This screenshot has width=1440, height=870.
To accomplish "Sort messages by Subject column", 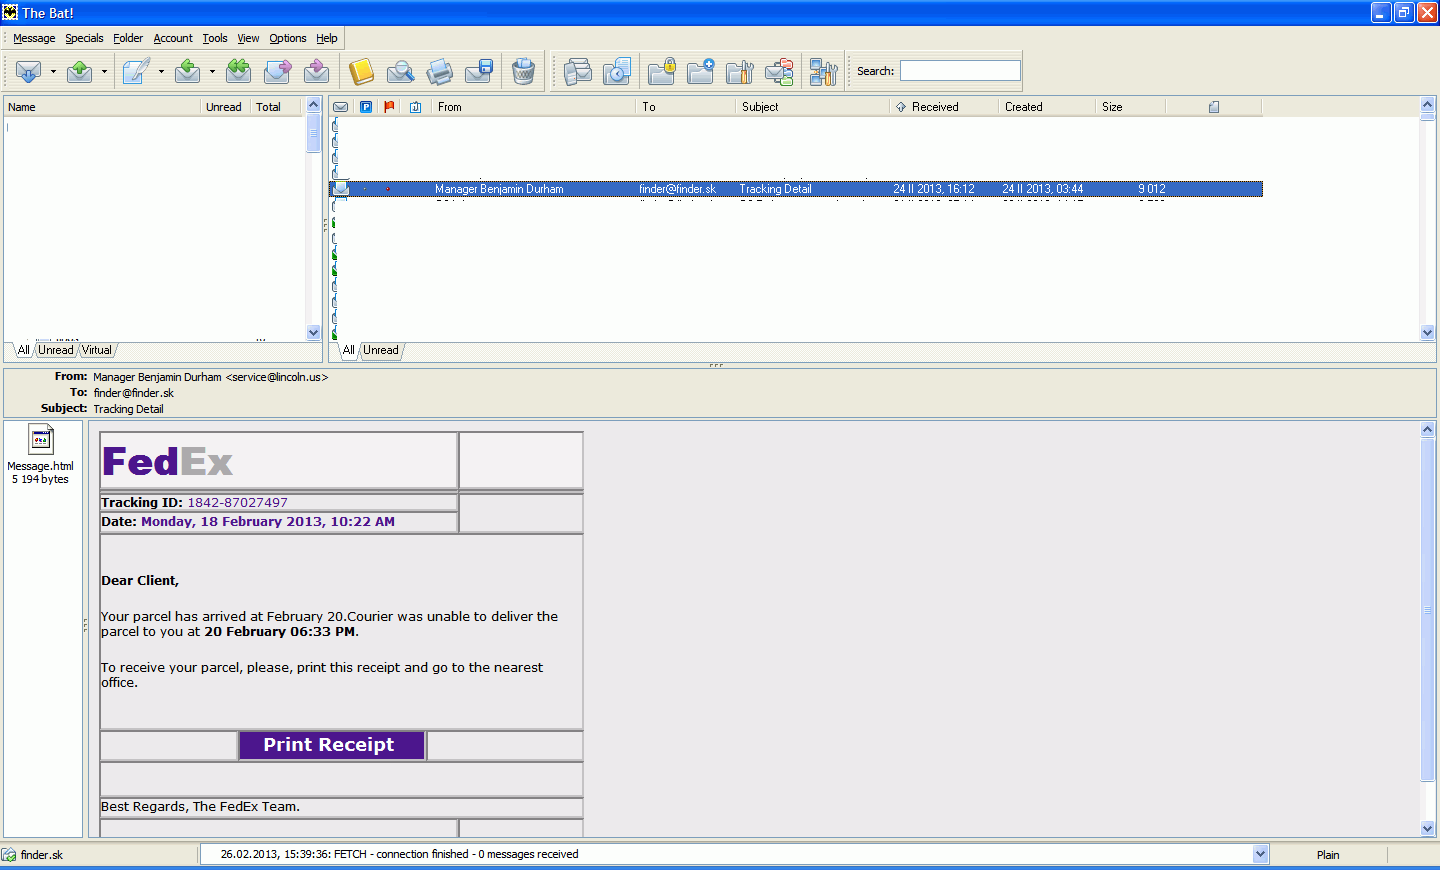I will click(x=812, y=107).
